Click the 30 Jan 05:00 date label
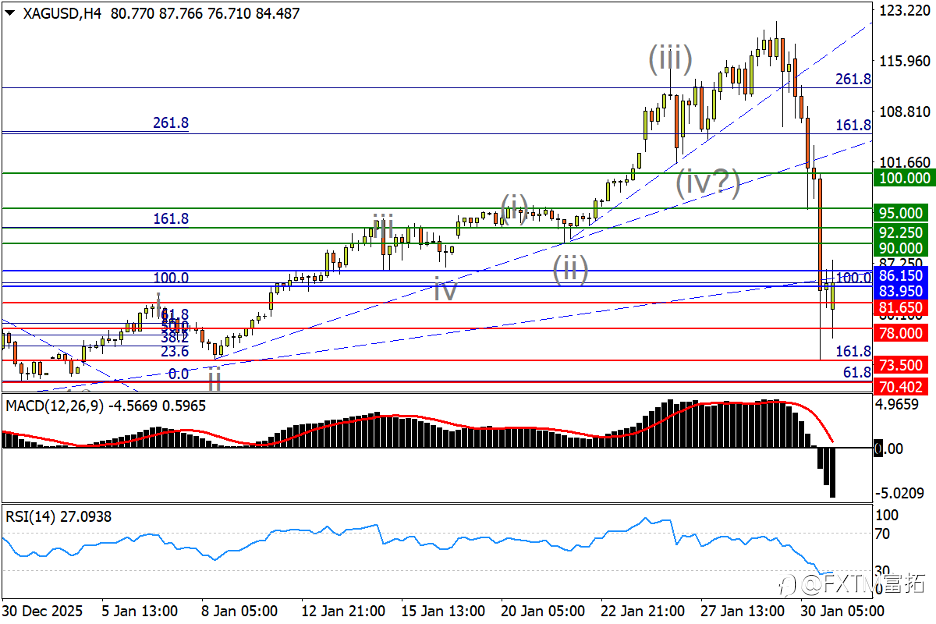The width and height of the screenshot is (936, 624). (x=842, y=611)
